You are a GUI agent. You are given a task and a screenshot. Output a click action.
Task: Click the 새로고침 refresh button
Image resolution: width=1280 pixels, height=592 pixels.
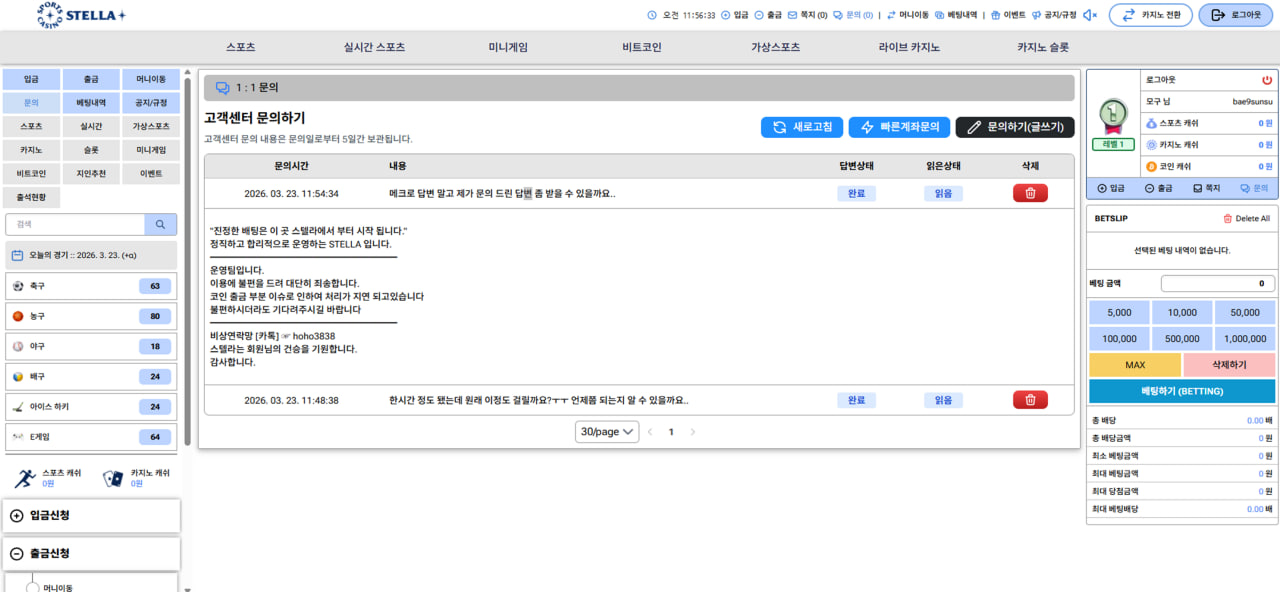tap(801, 127)
